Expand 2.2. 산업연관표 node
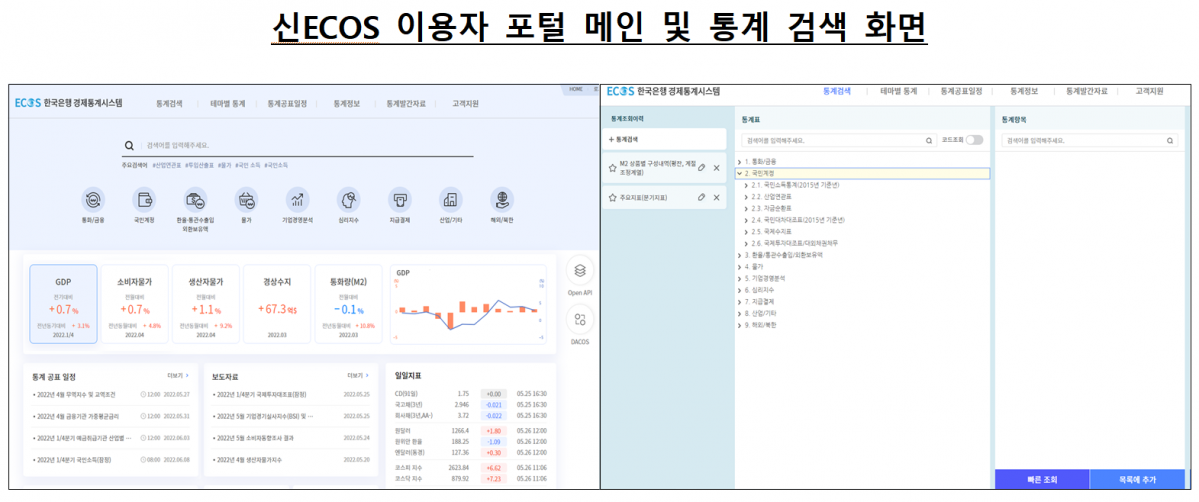This screenshot has width=1199, height=502. coord(747,197)
